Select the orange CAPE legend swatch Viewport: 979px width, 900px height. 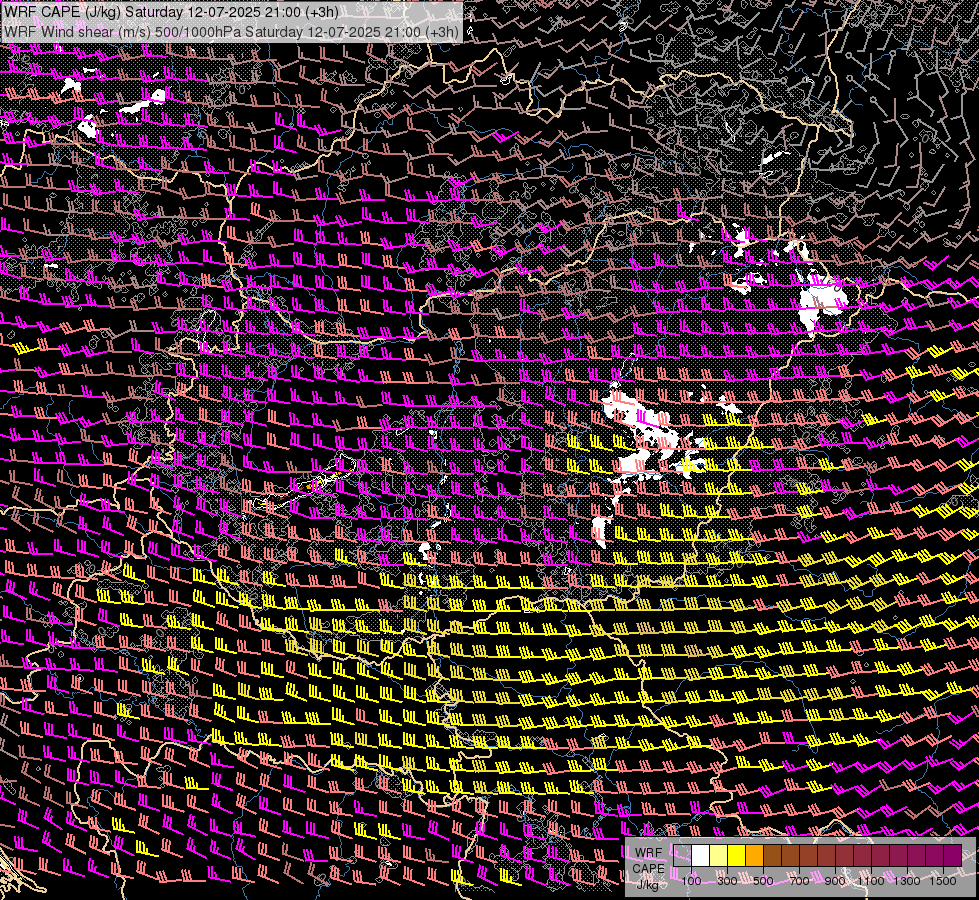[x=754, y=855]
